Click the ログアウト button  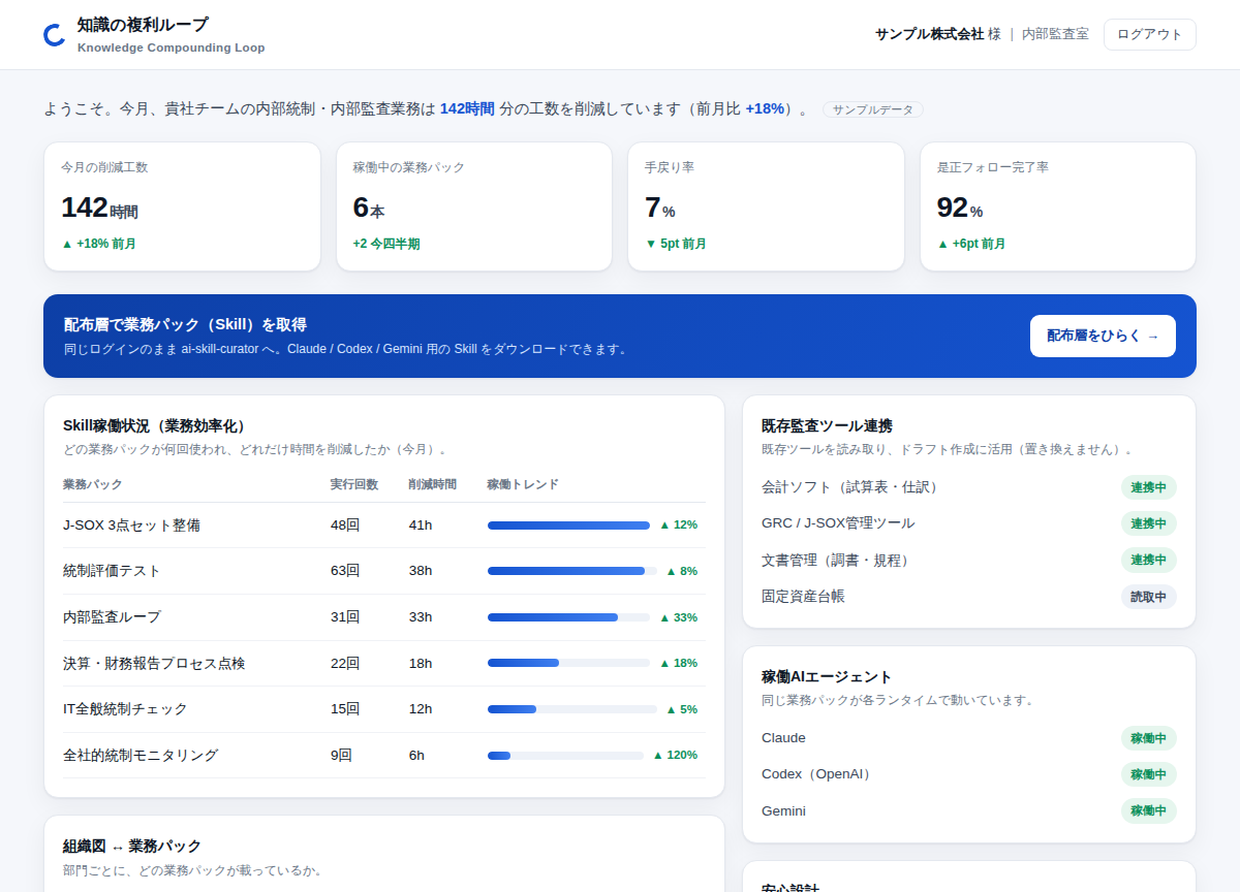click(x=1149, y=34)
